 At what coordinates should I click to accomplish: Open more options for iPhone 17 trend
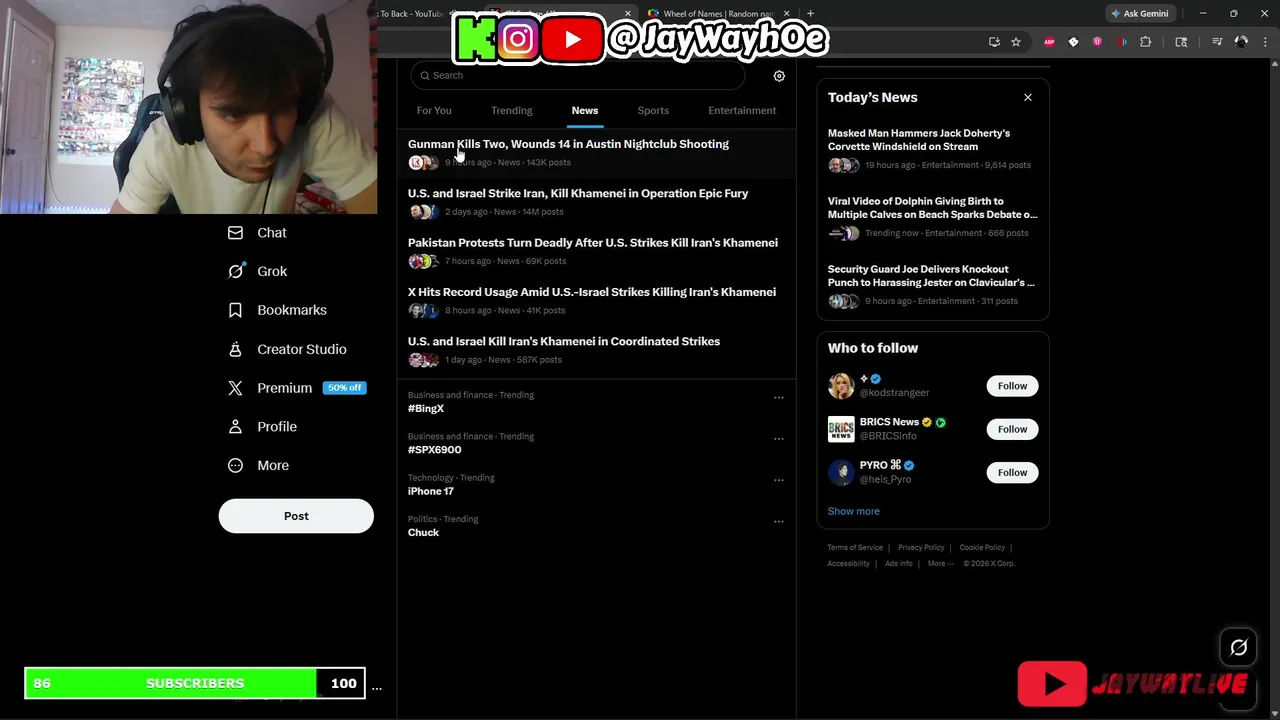778,480
